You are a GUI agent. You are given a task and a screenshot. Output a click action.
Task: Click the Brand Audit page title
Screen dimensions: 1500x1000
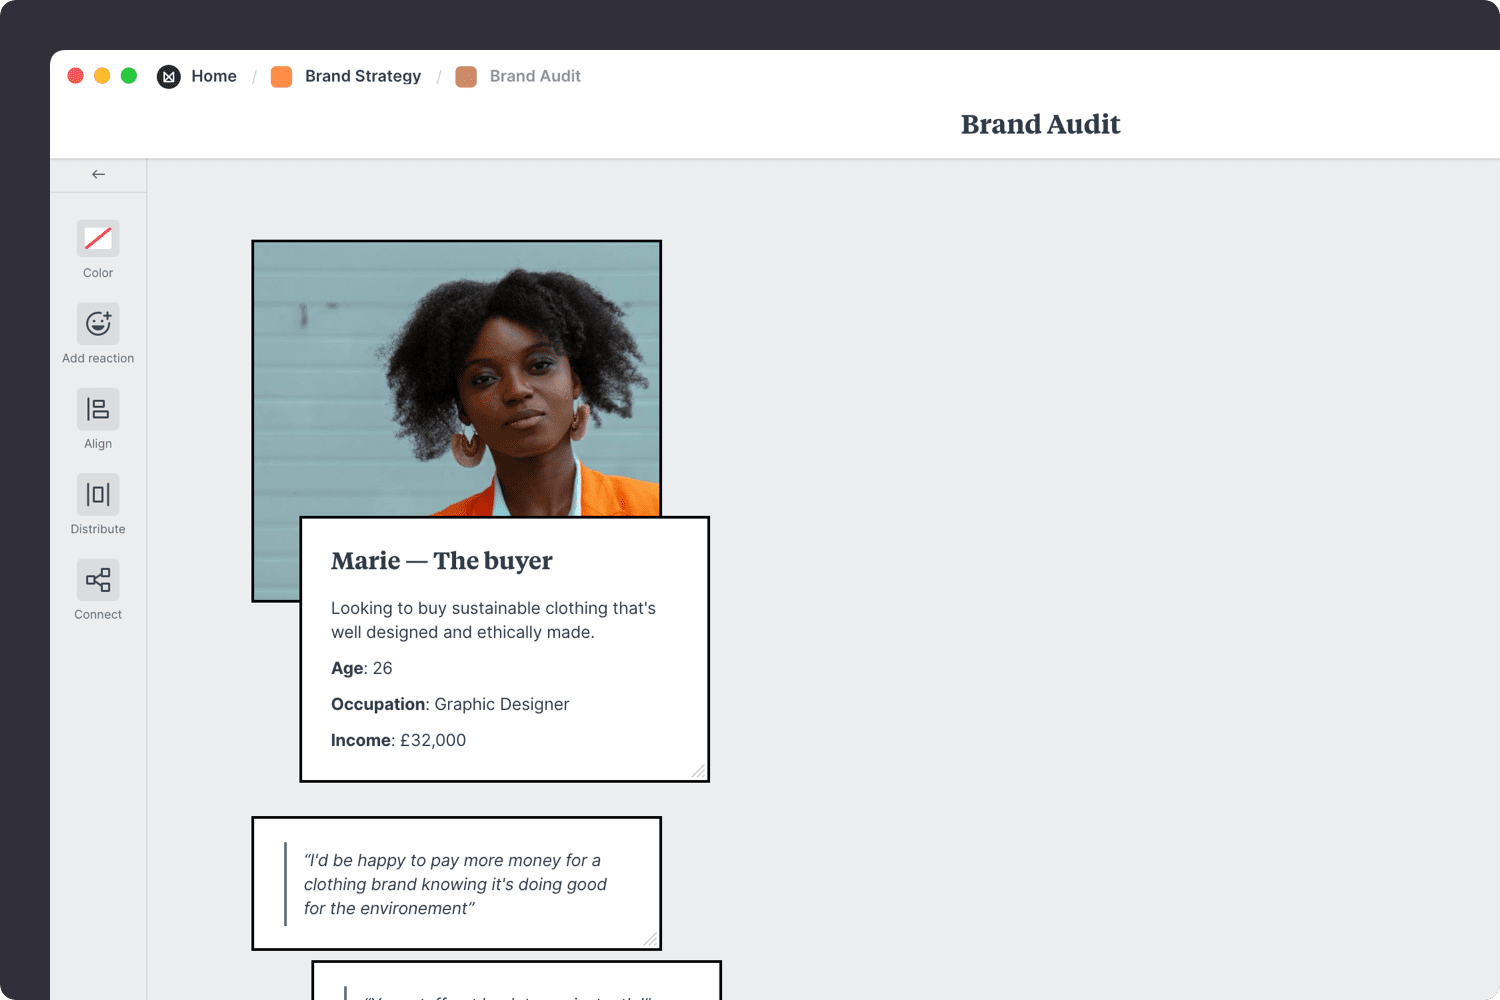1040,124
